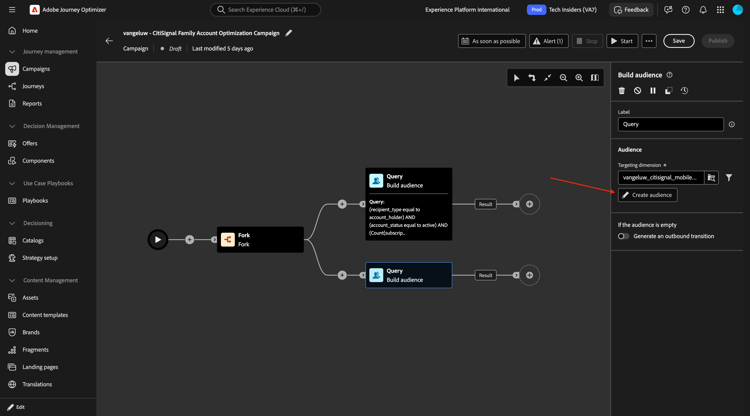
Task: Open targeting dimension picker icon
Action: (711, 178)
